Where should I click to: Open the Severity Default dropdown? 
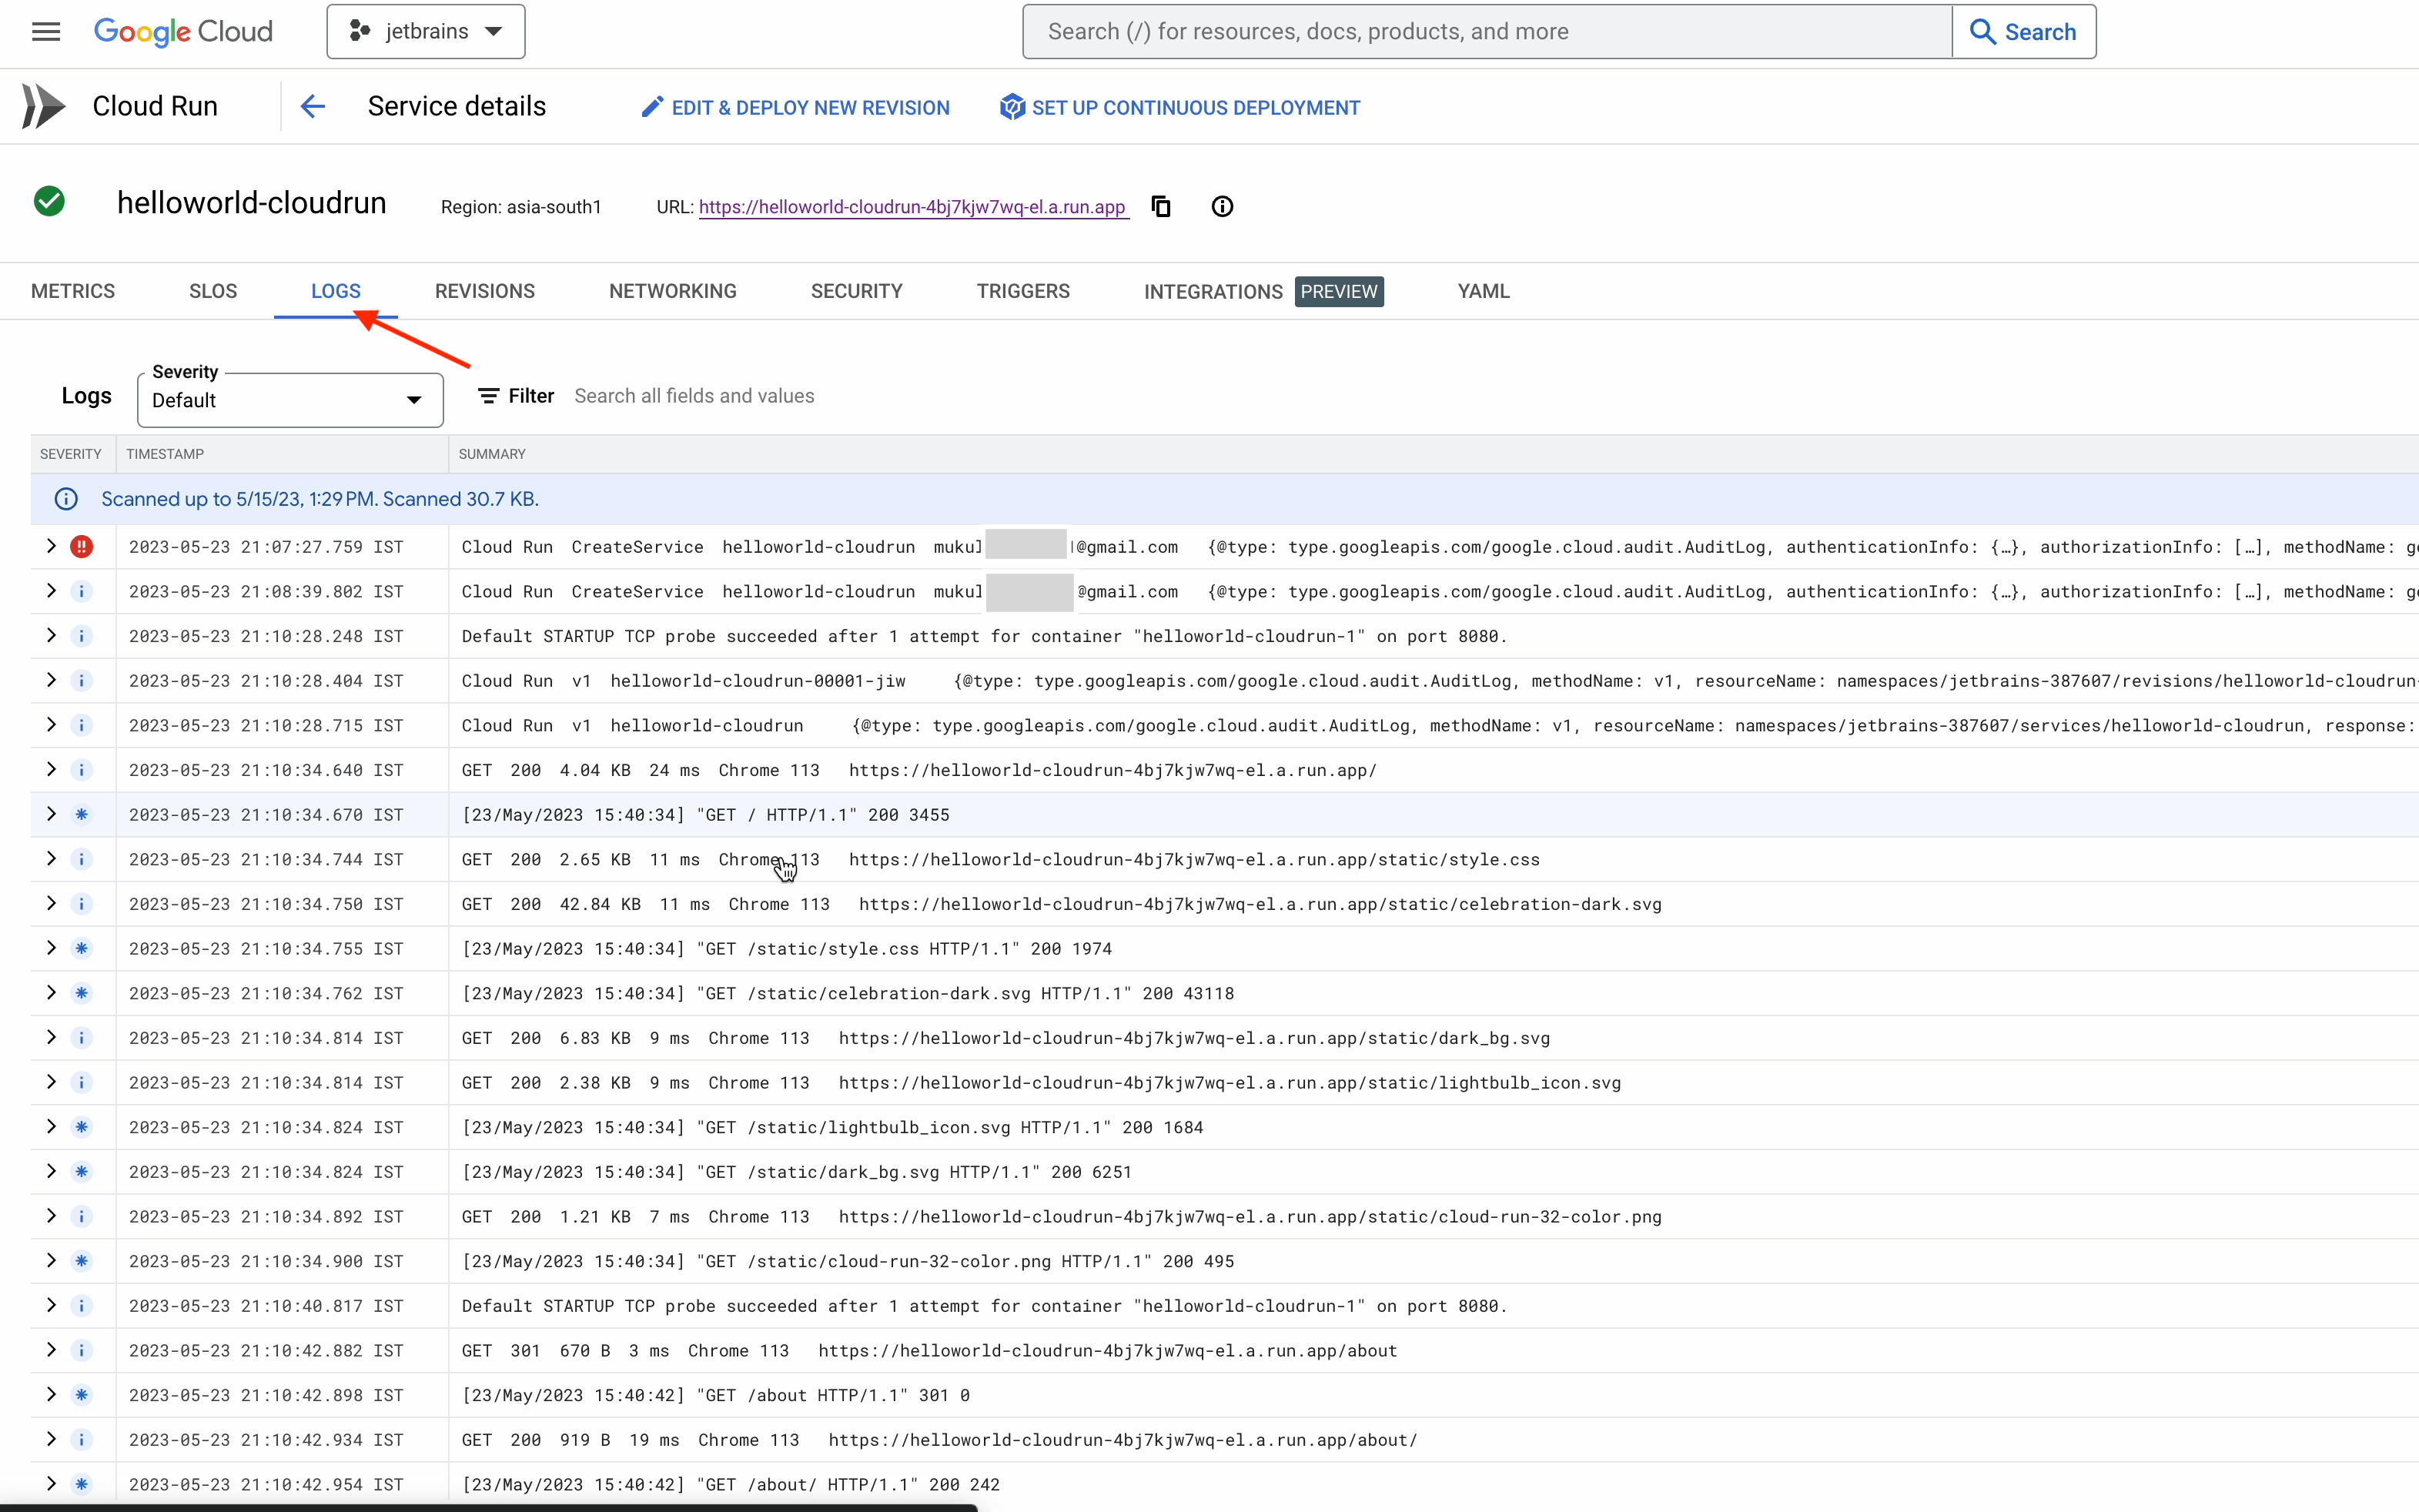pos(290,400)
